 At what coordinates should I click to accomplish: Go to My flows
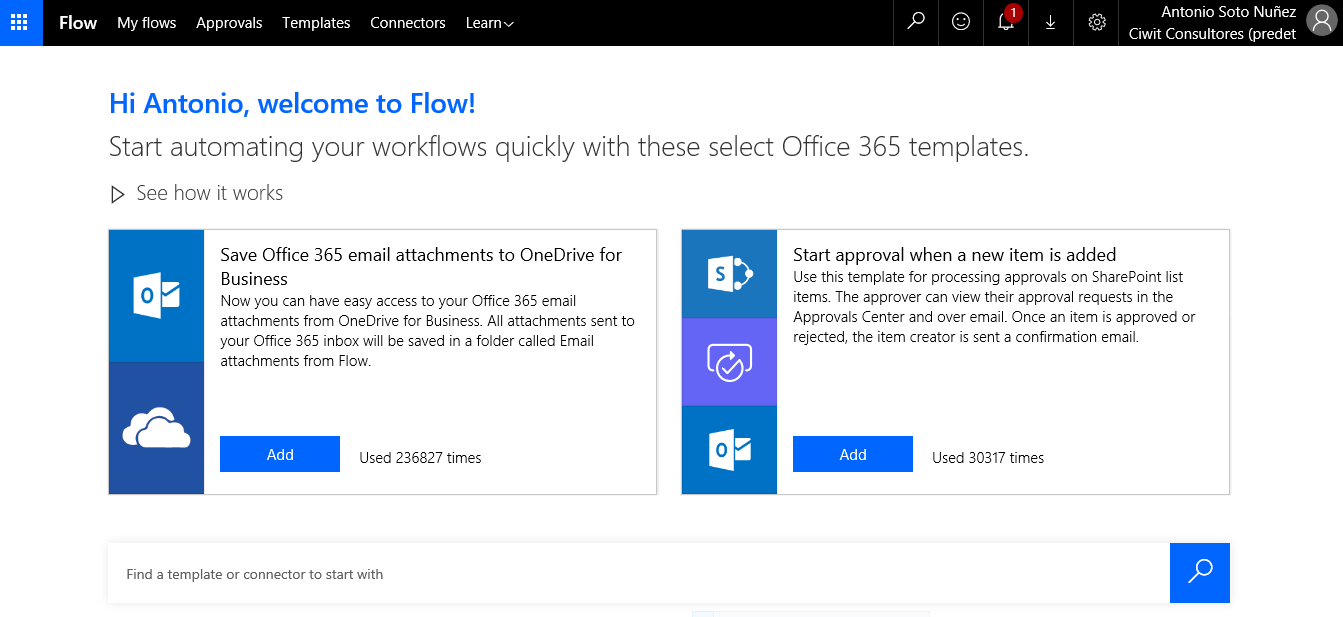146,23
